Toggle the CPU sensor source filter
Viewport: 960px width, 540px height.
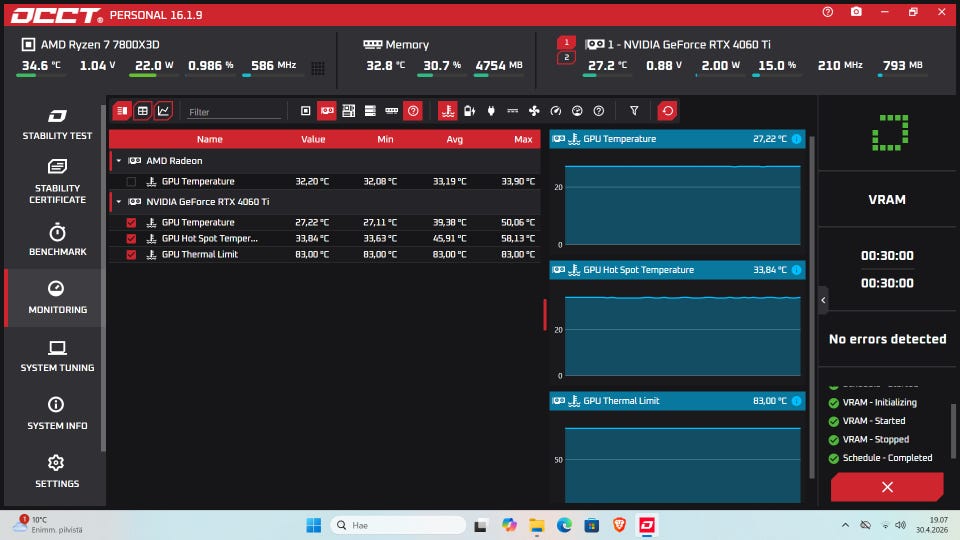306,111
